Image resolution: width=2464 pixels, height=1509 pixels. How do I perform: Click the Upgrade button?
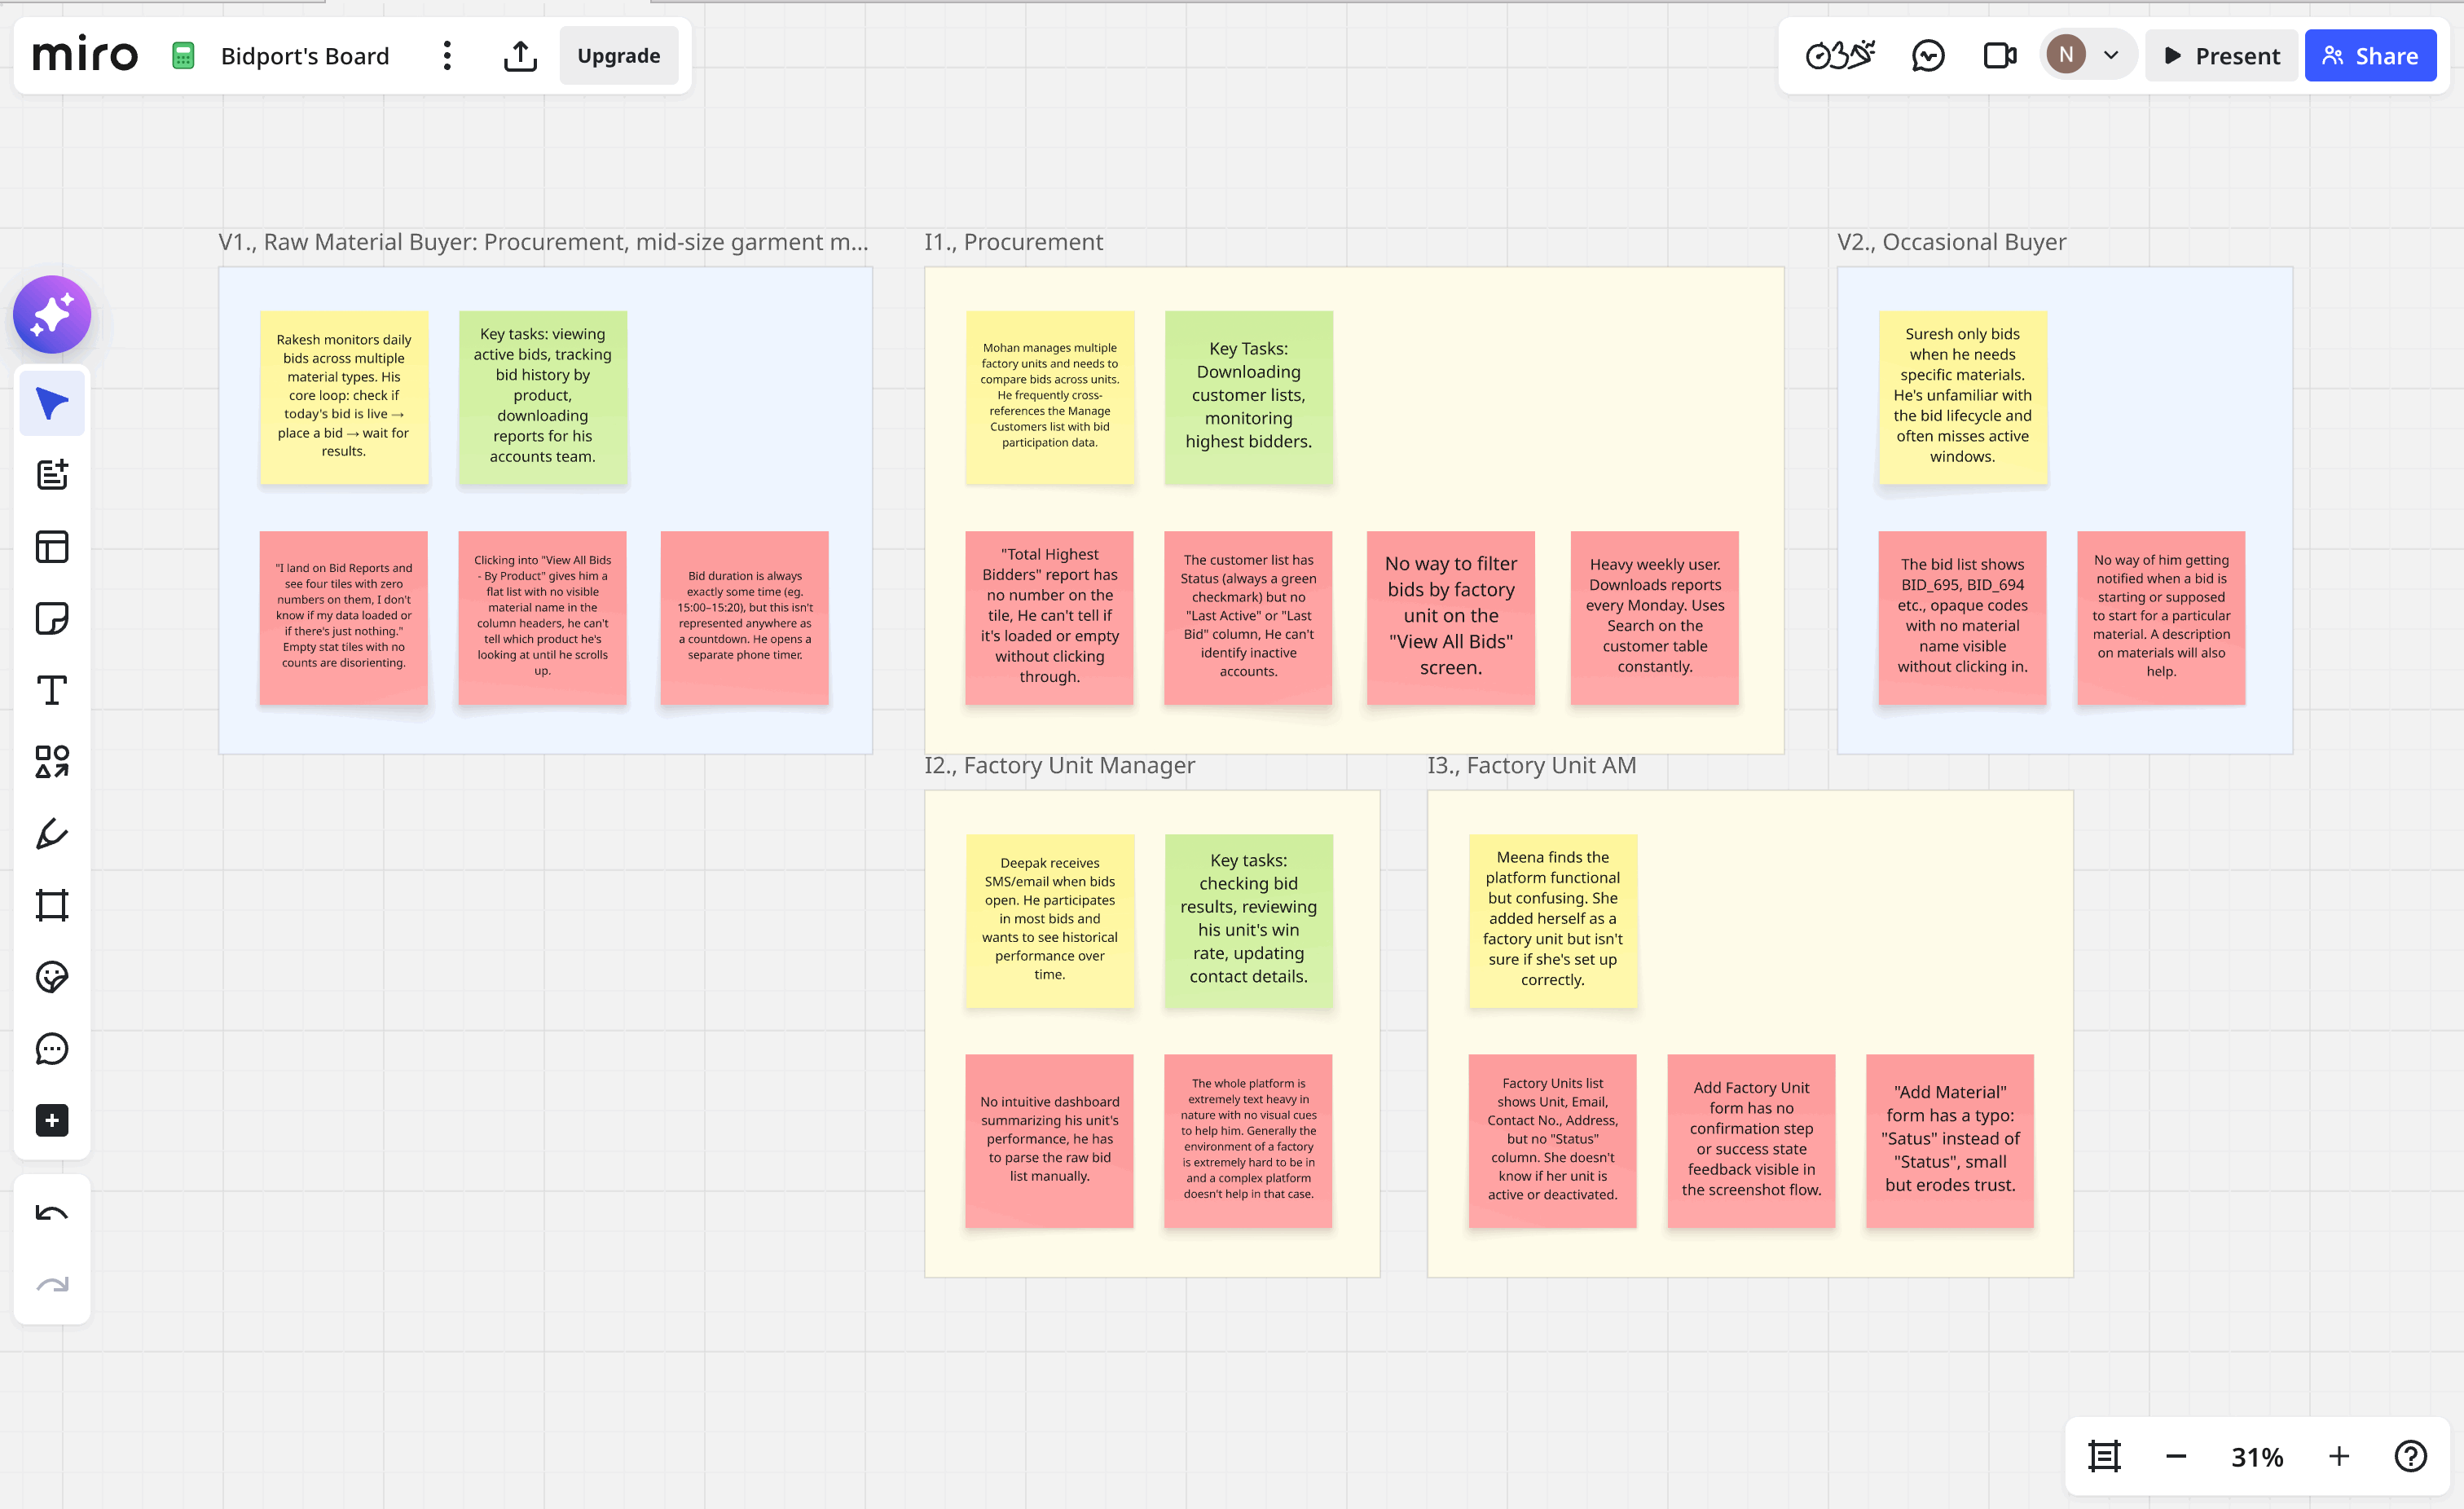tap(618, 56)
